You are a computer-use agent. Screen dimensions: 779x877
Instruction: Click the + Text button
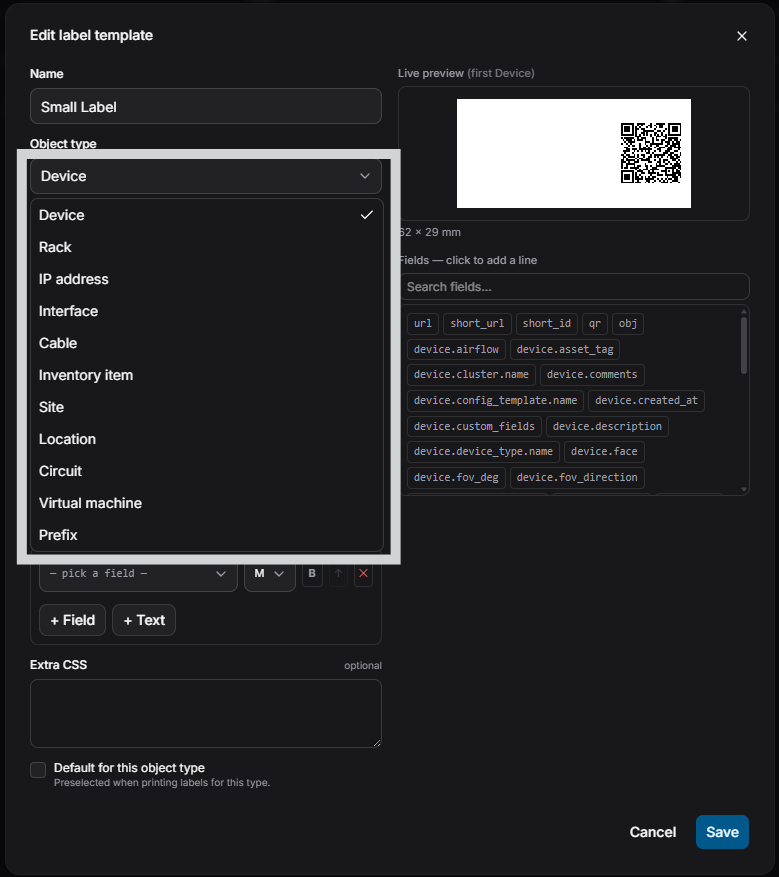(x=144, y=620)
